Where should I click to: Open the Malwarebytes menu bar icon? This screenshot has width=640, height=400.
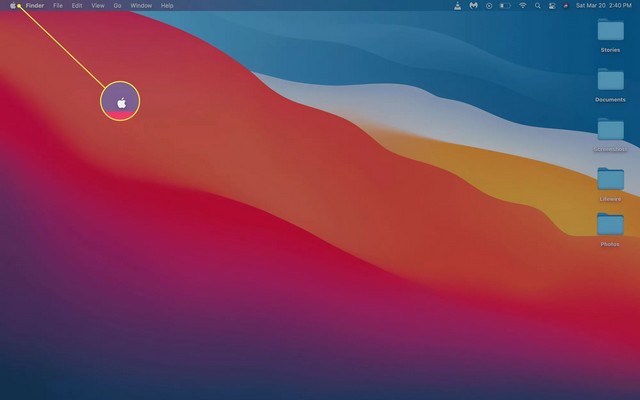coord(472,5)
